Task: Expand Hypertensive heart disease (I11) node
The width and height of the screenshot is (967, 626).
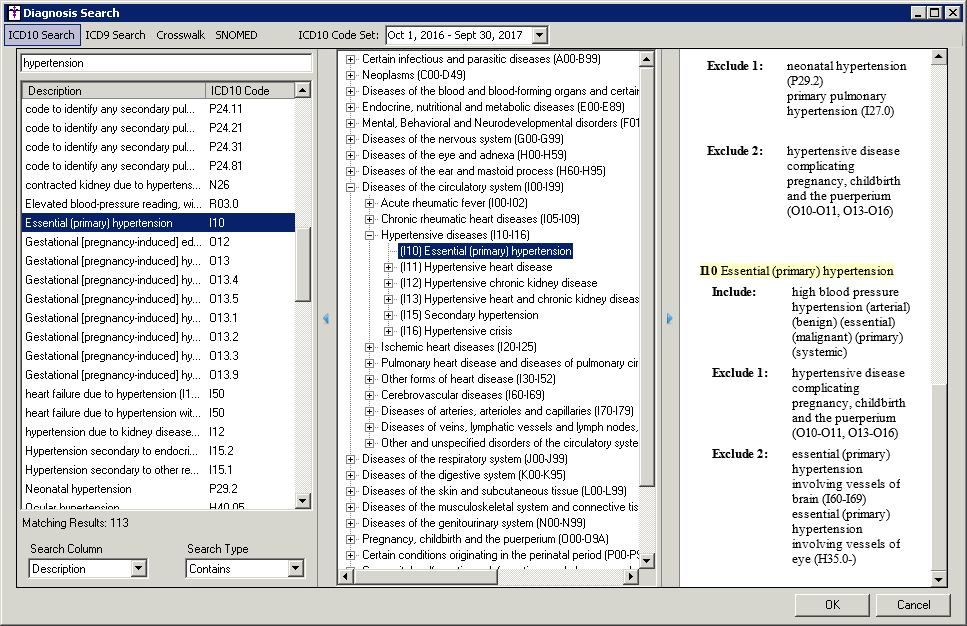Action: [x=390, y=267]
